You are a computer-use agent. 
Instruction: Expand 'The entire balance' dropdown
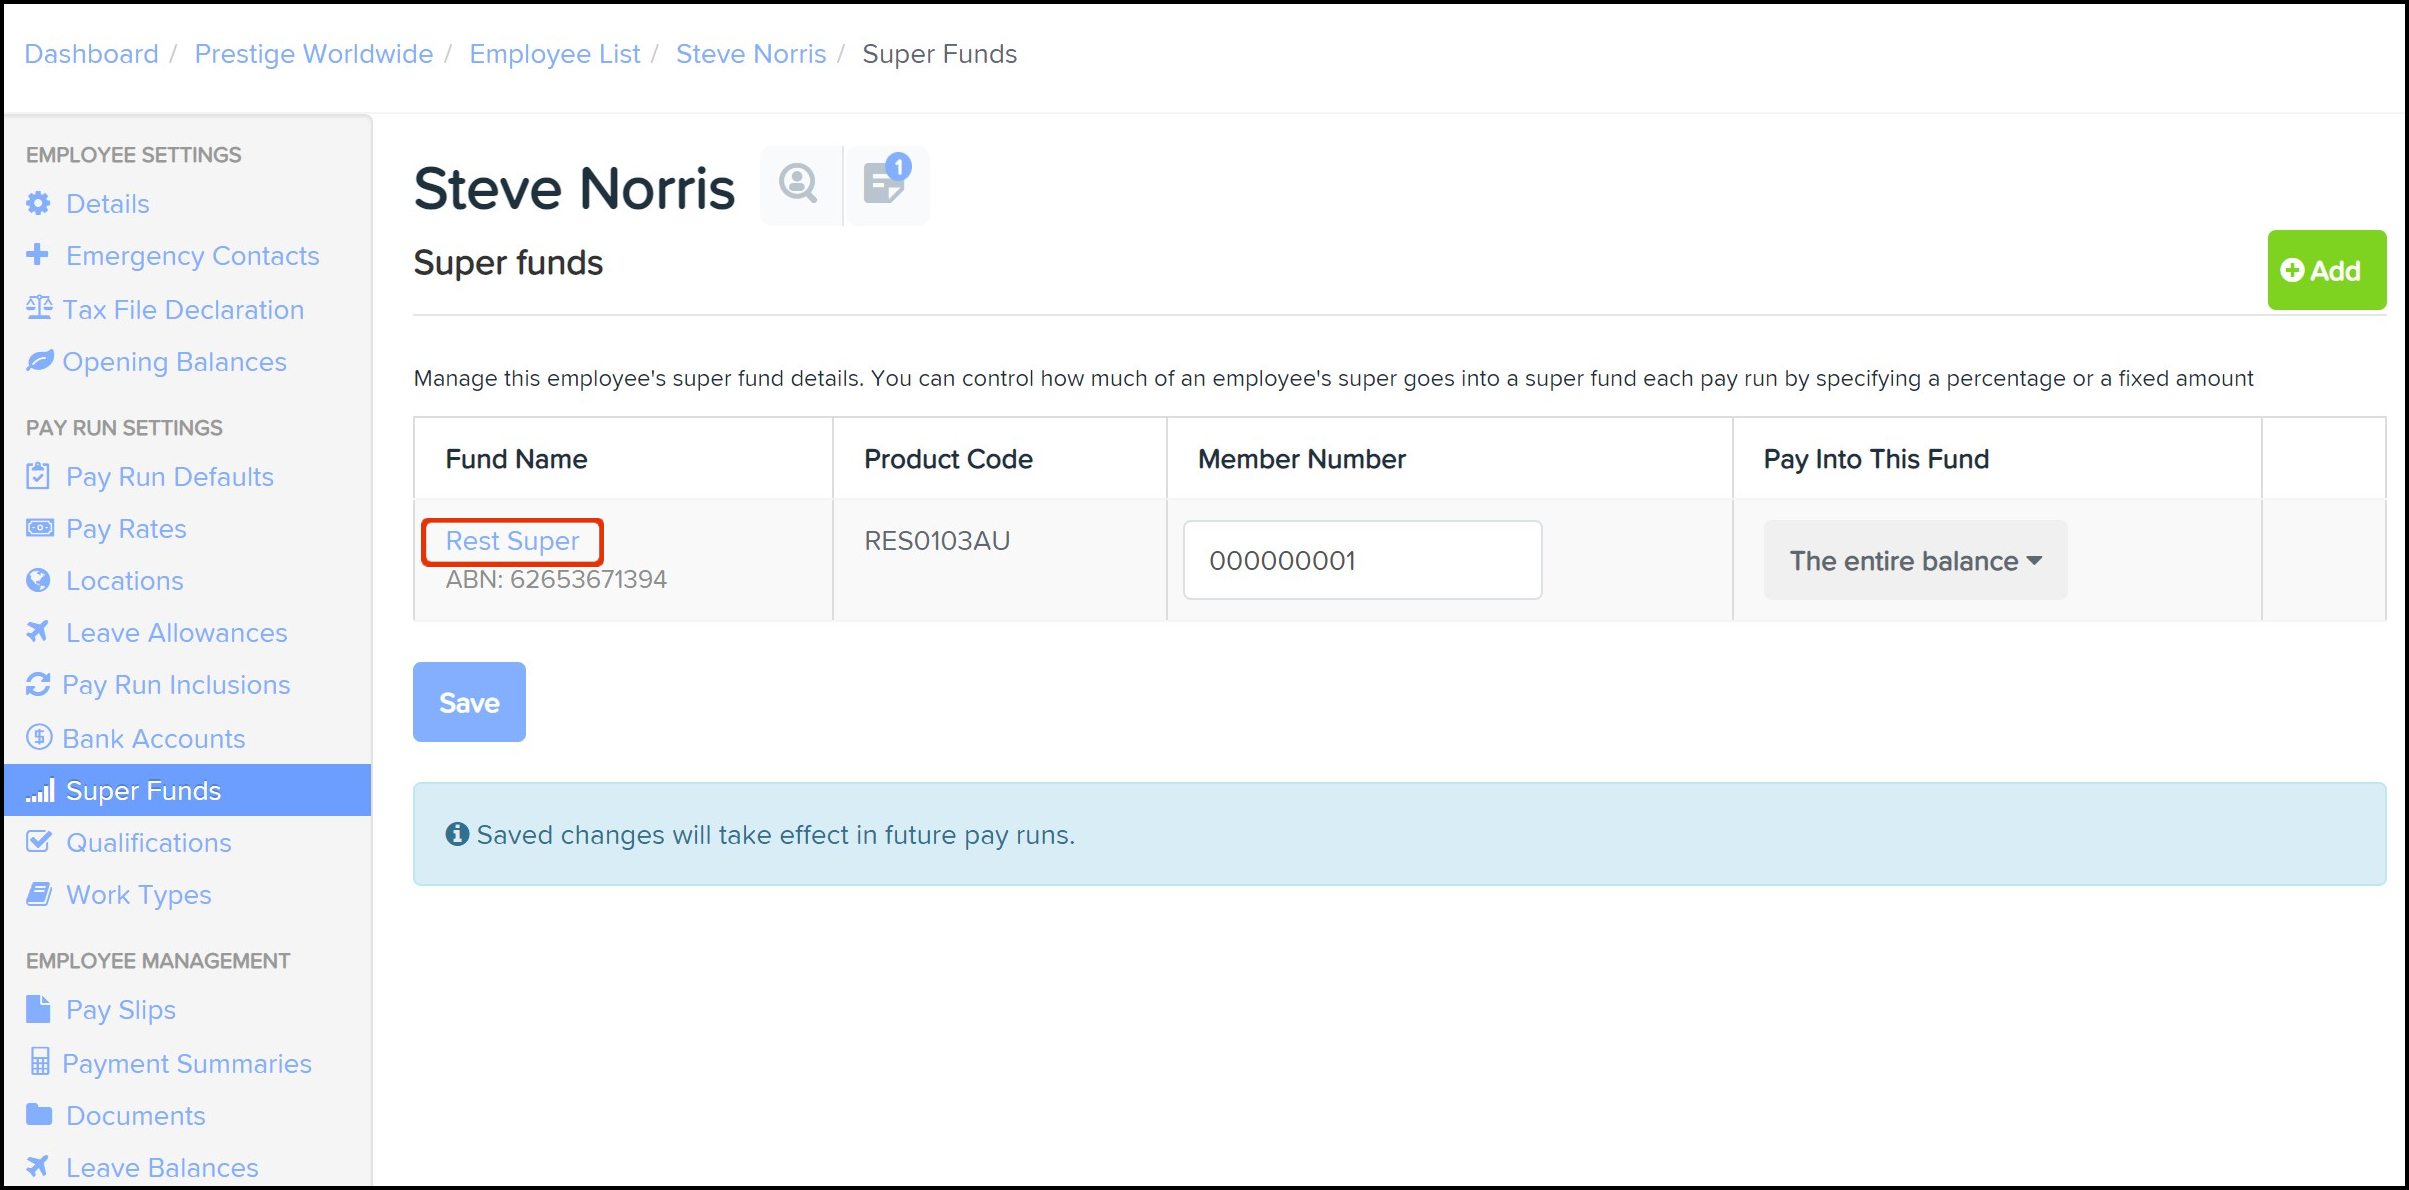click(x=1914, y=561)
